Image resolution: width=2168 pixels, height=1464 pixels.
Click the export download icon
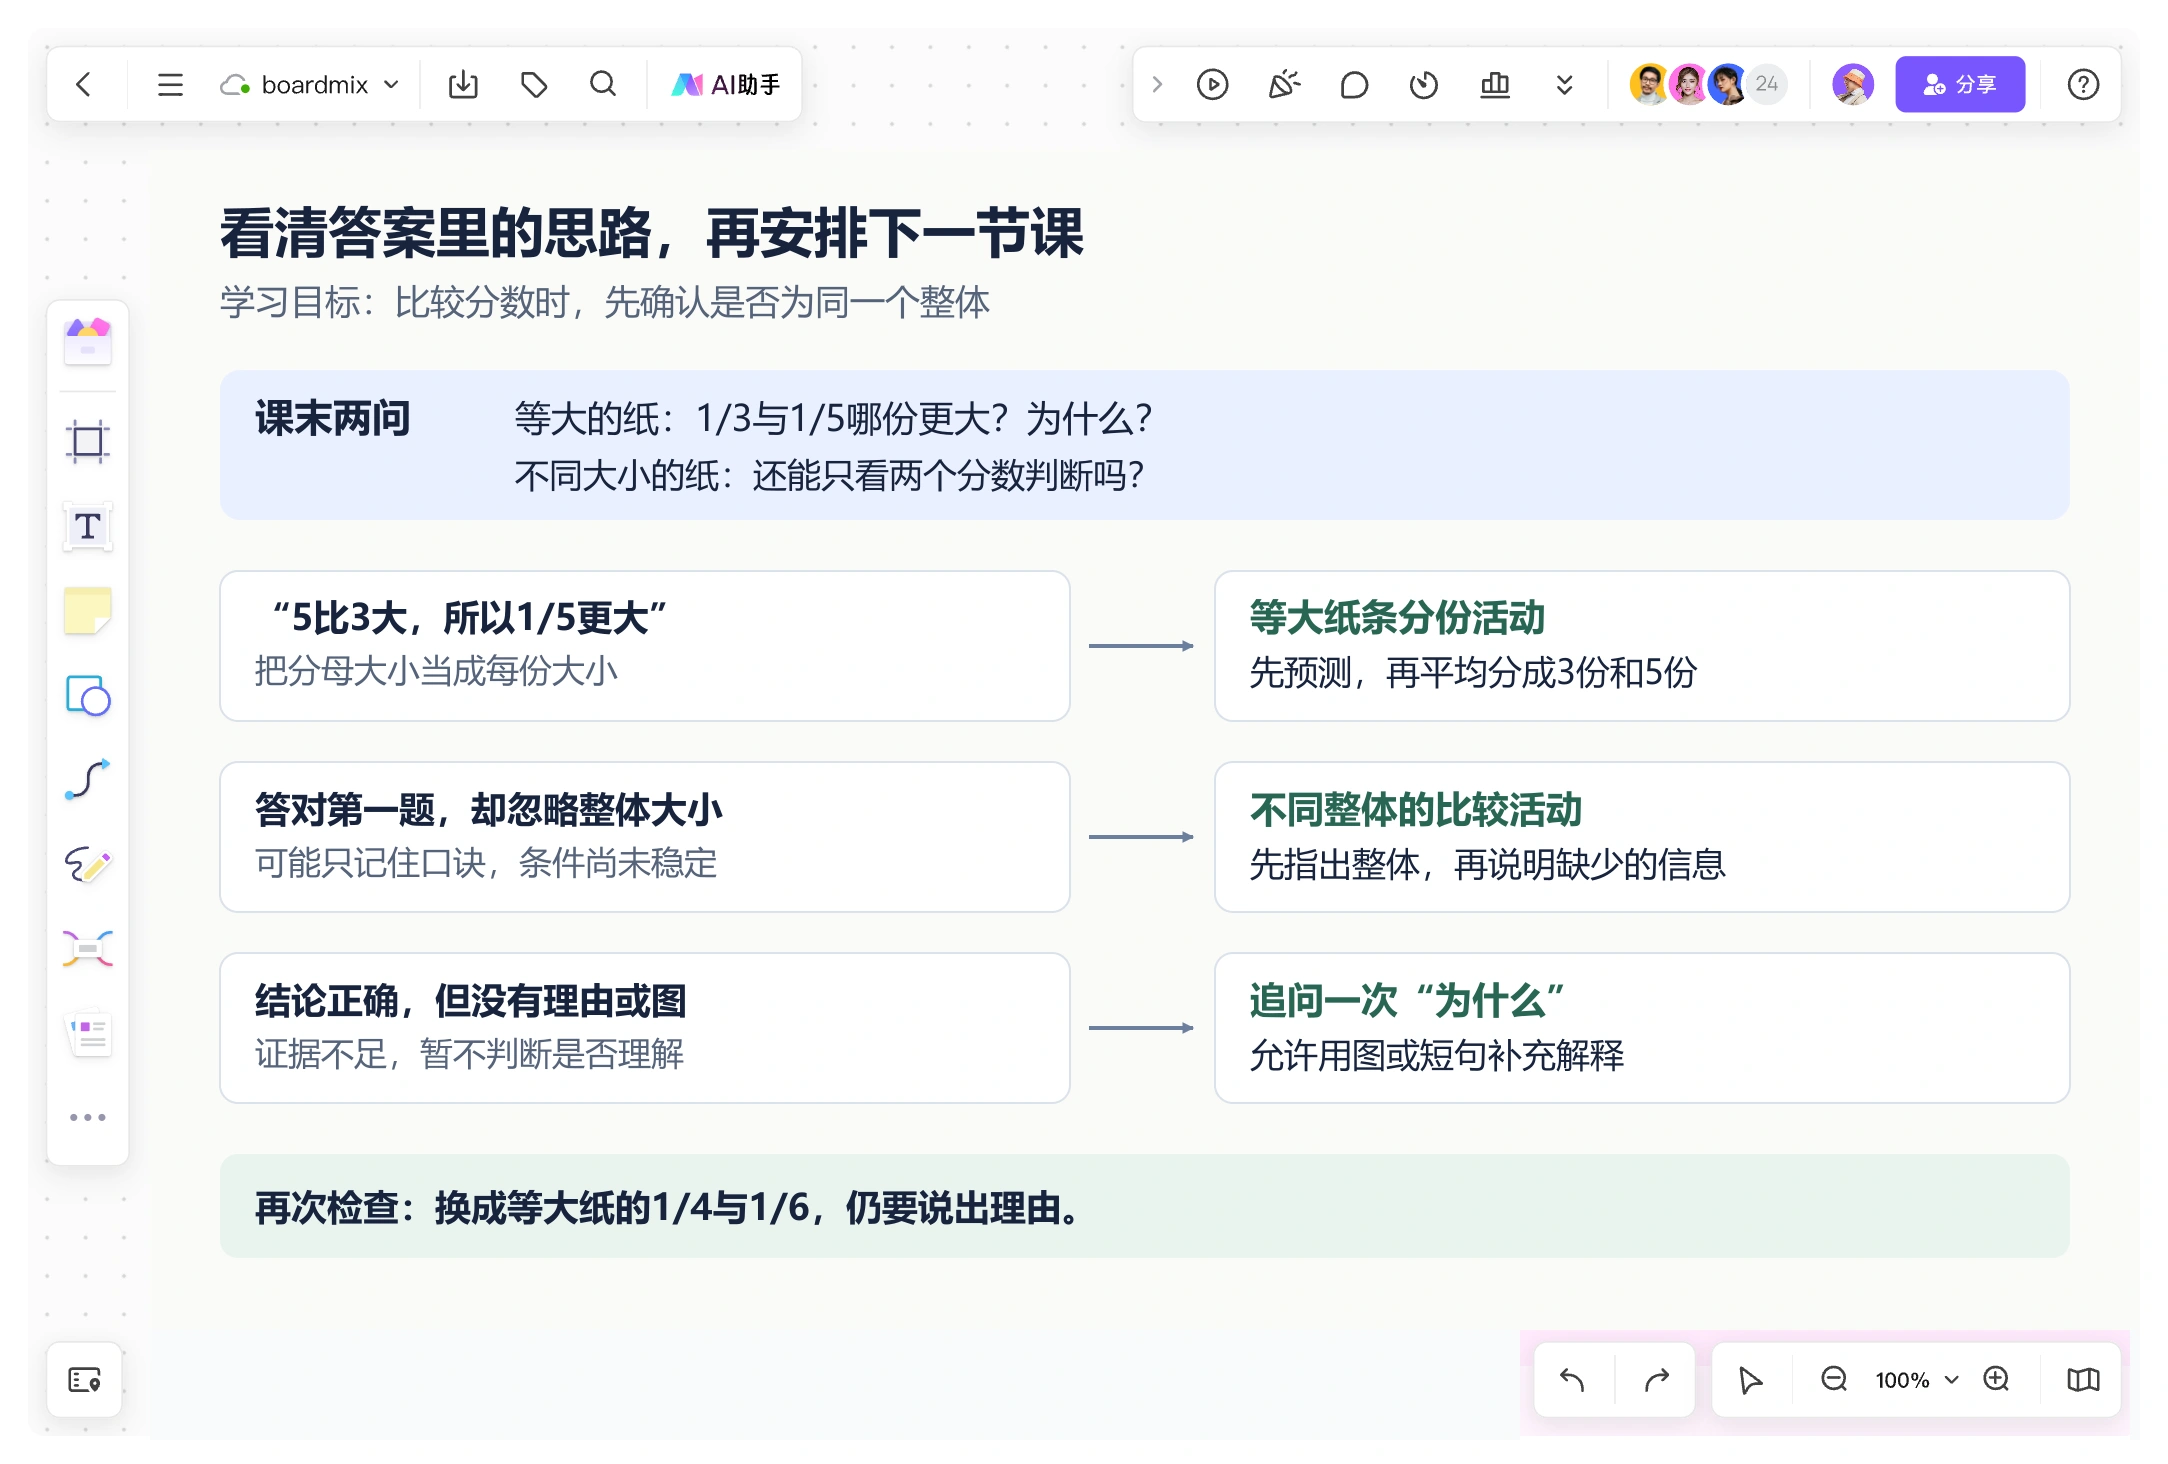463,85
